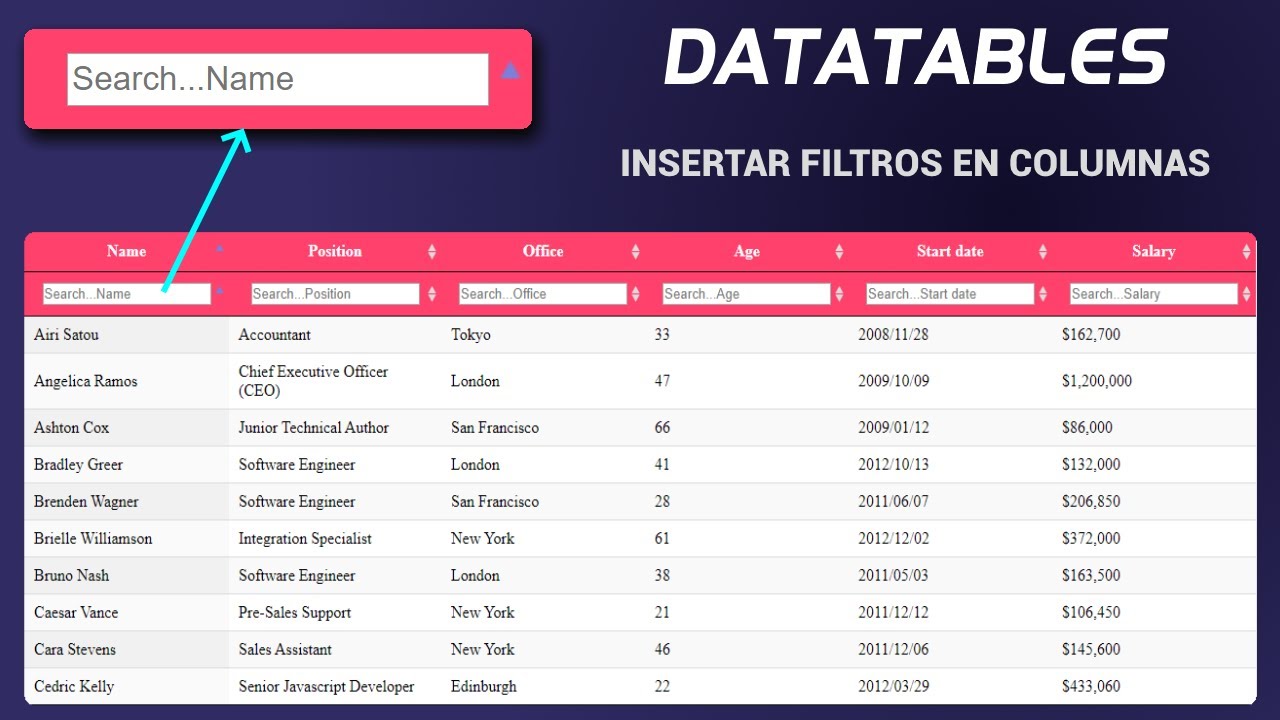1280x720 pixels.
Task: Click the salary value $206,850
Action: coord(1091,502)
